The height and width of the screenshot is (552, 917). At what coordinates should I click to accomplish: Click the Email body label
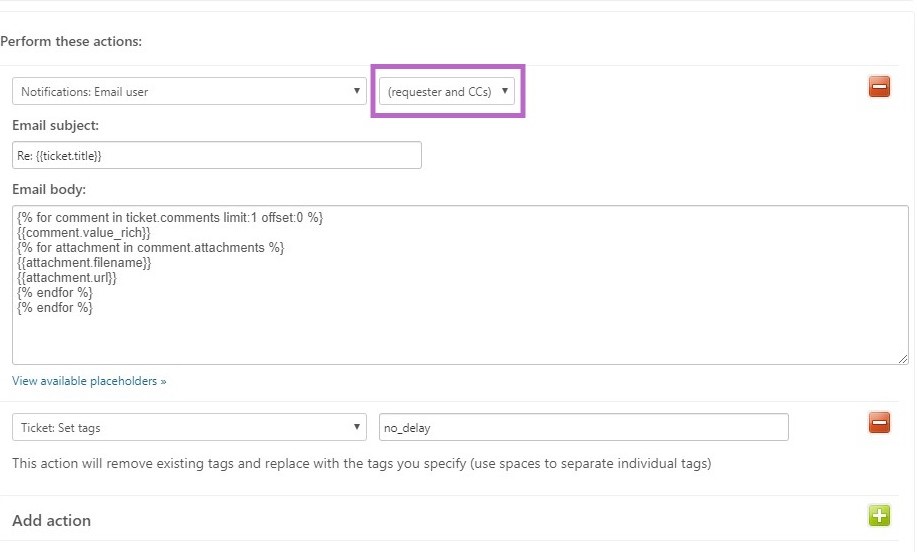[x=49, y=189]
